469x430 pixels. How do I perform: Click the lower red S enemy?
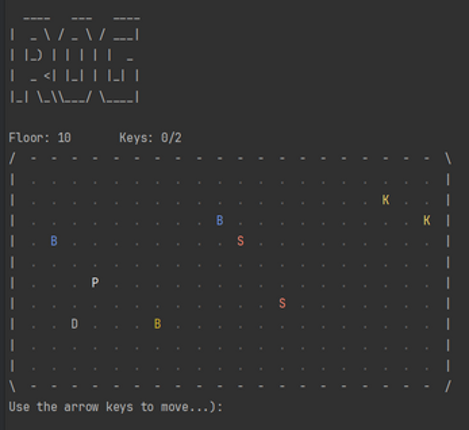pos(282,303)
